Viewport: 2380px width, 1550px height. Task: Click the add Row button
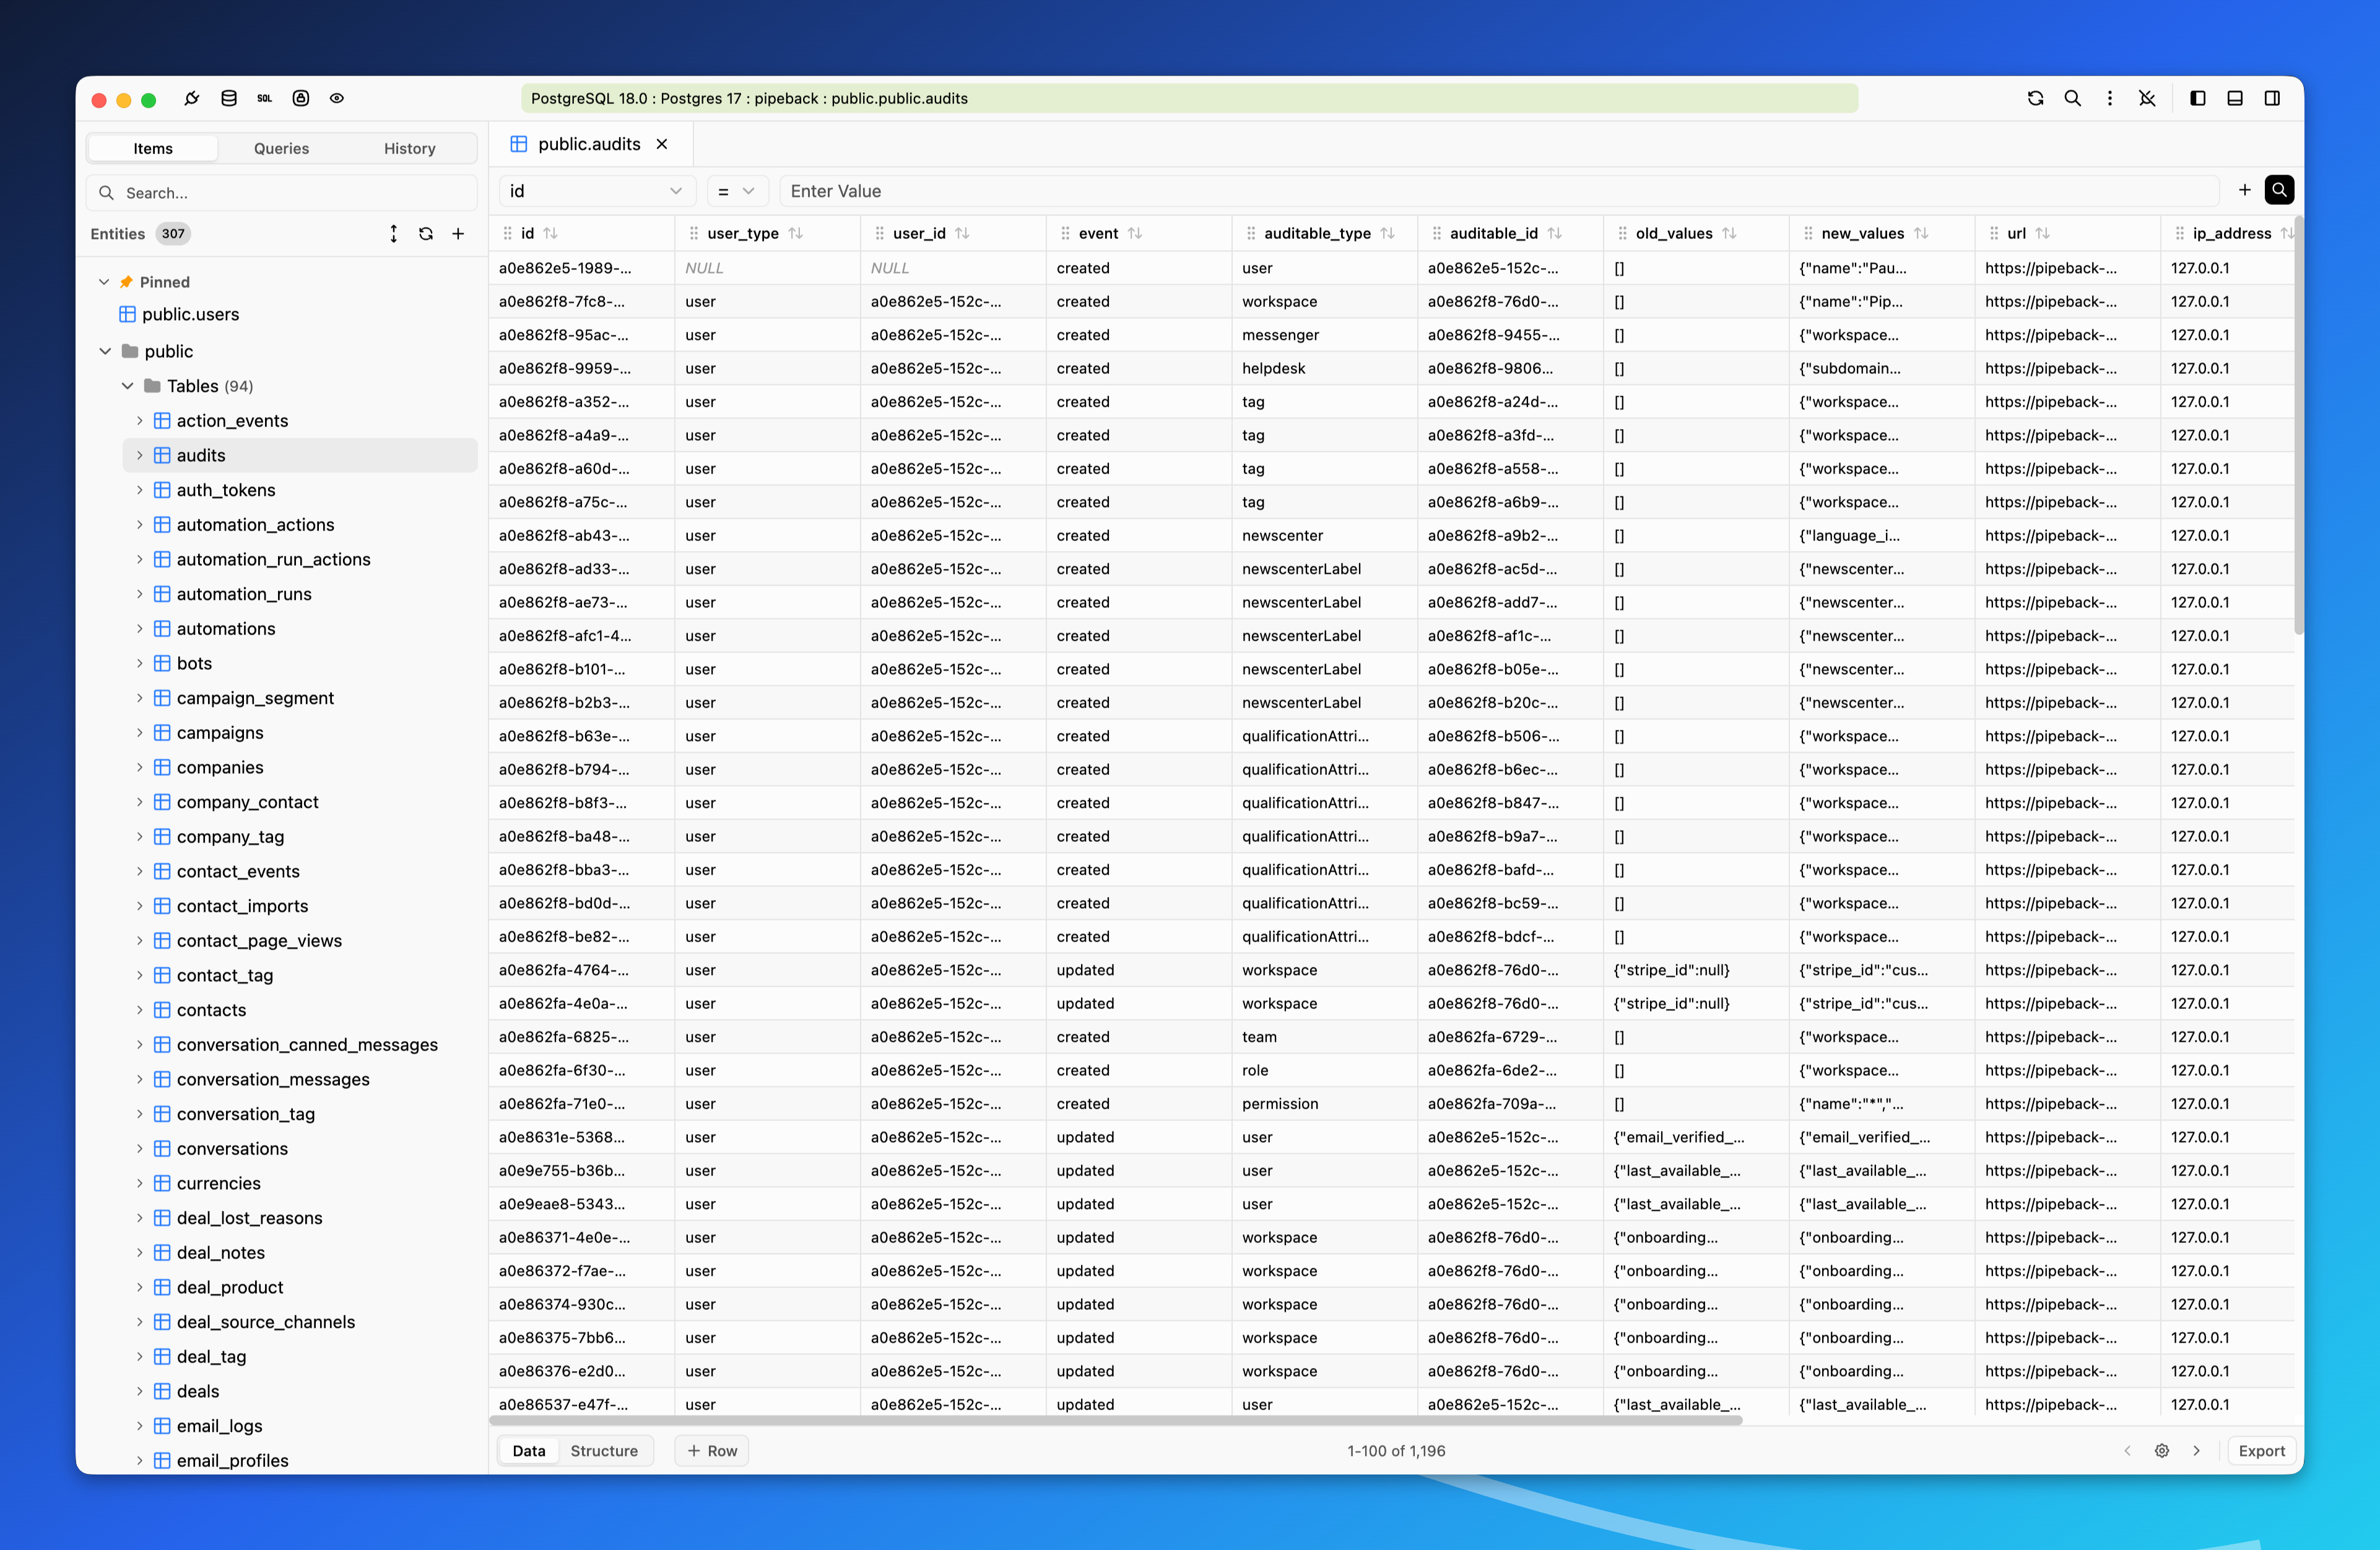(x=712, y=1450)
